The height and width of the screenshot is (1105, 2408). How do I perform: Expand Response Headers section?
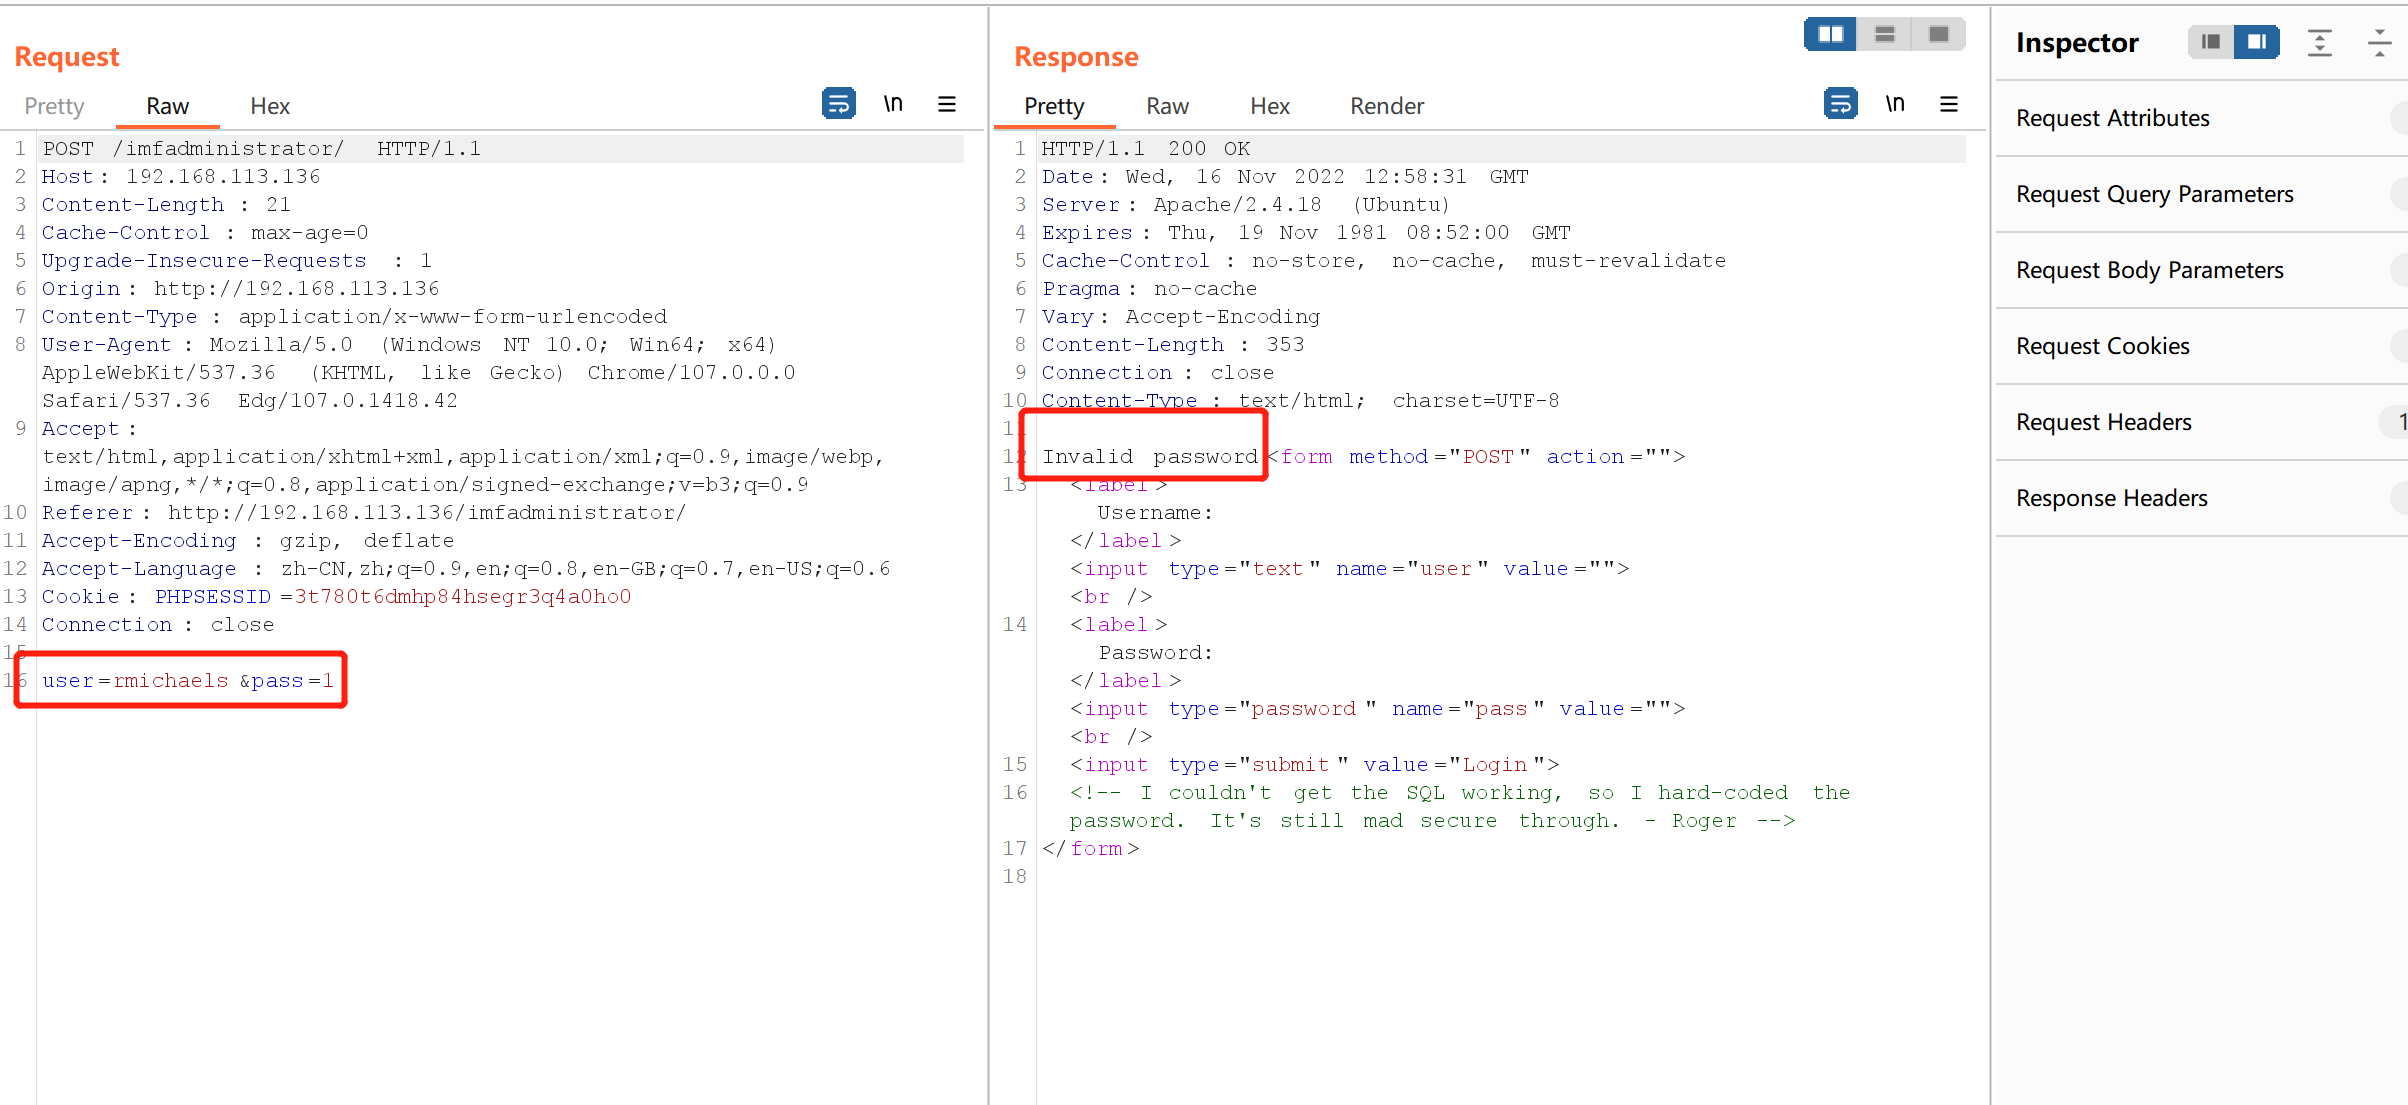pos(2111,498)
